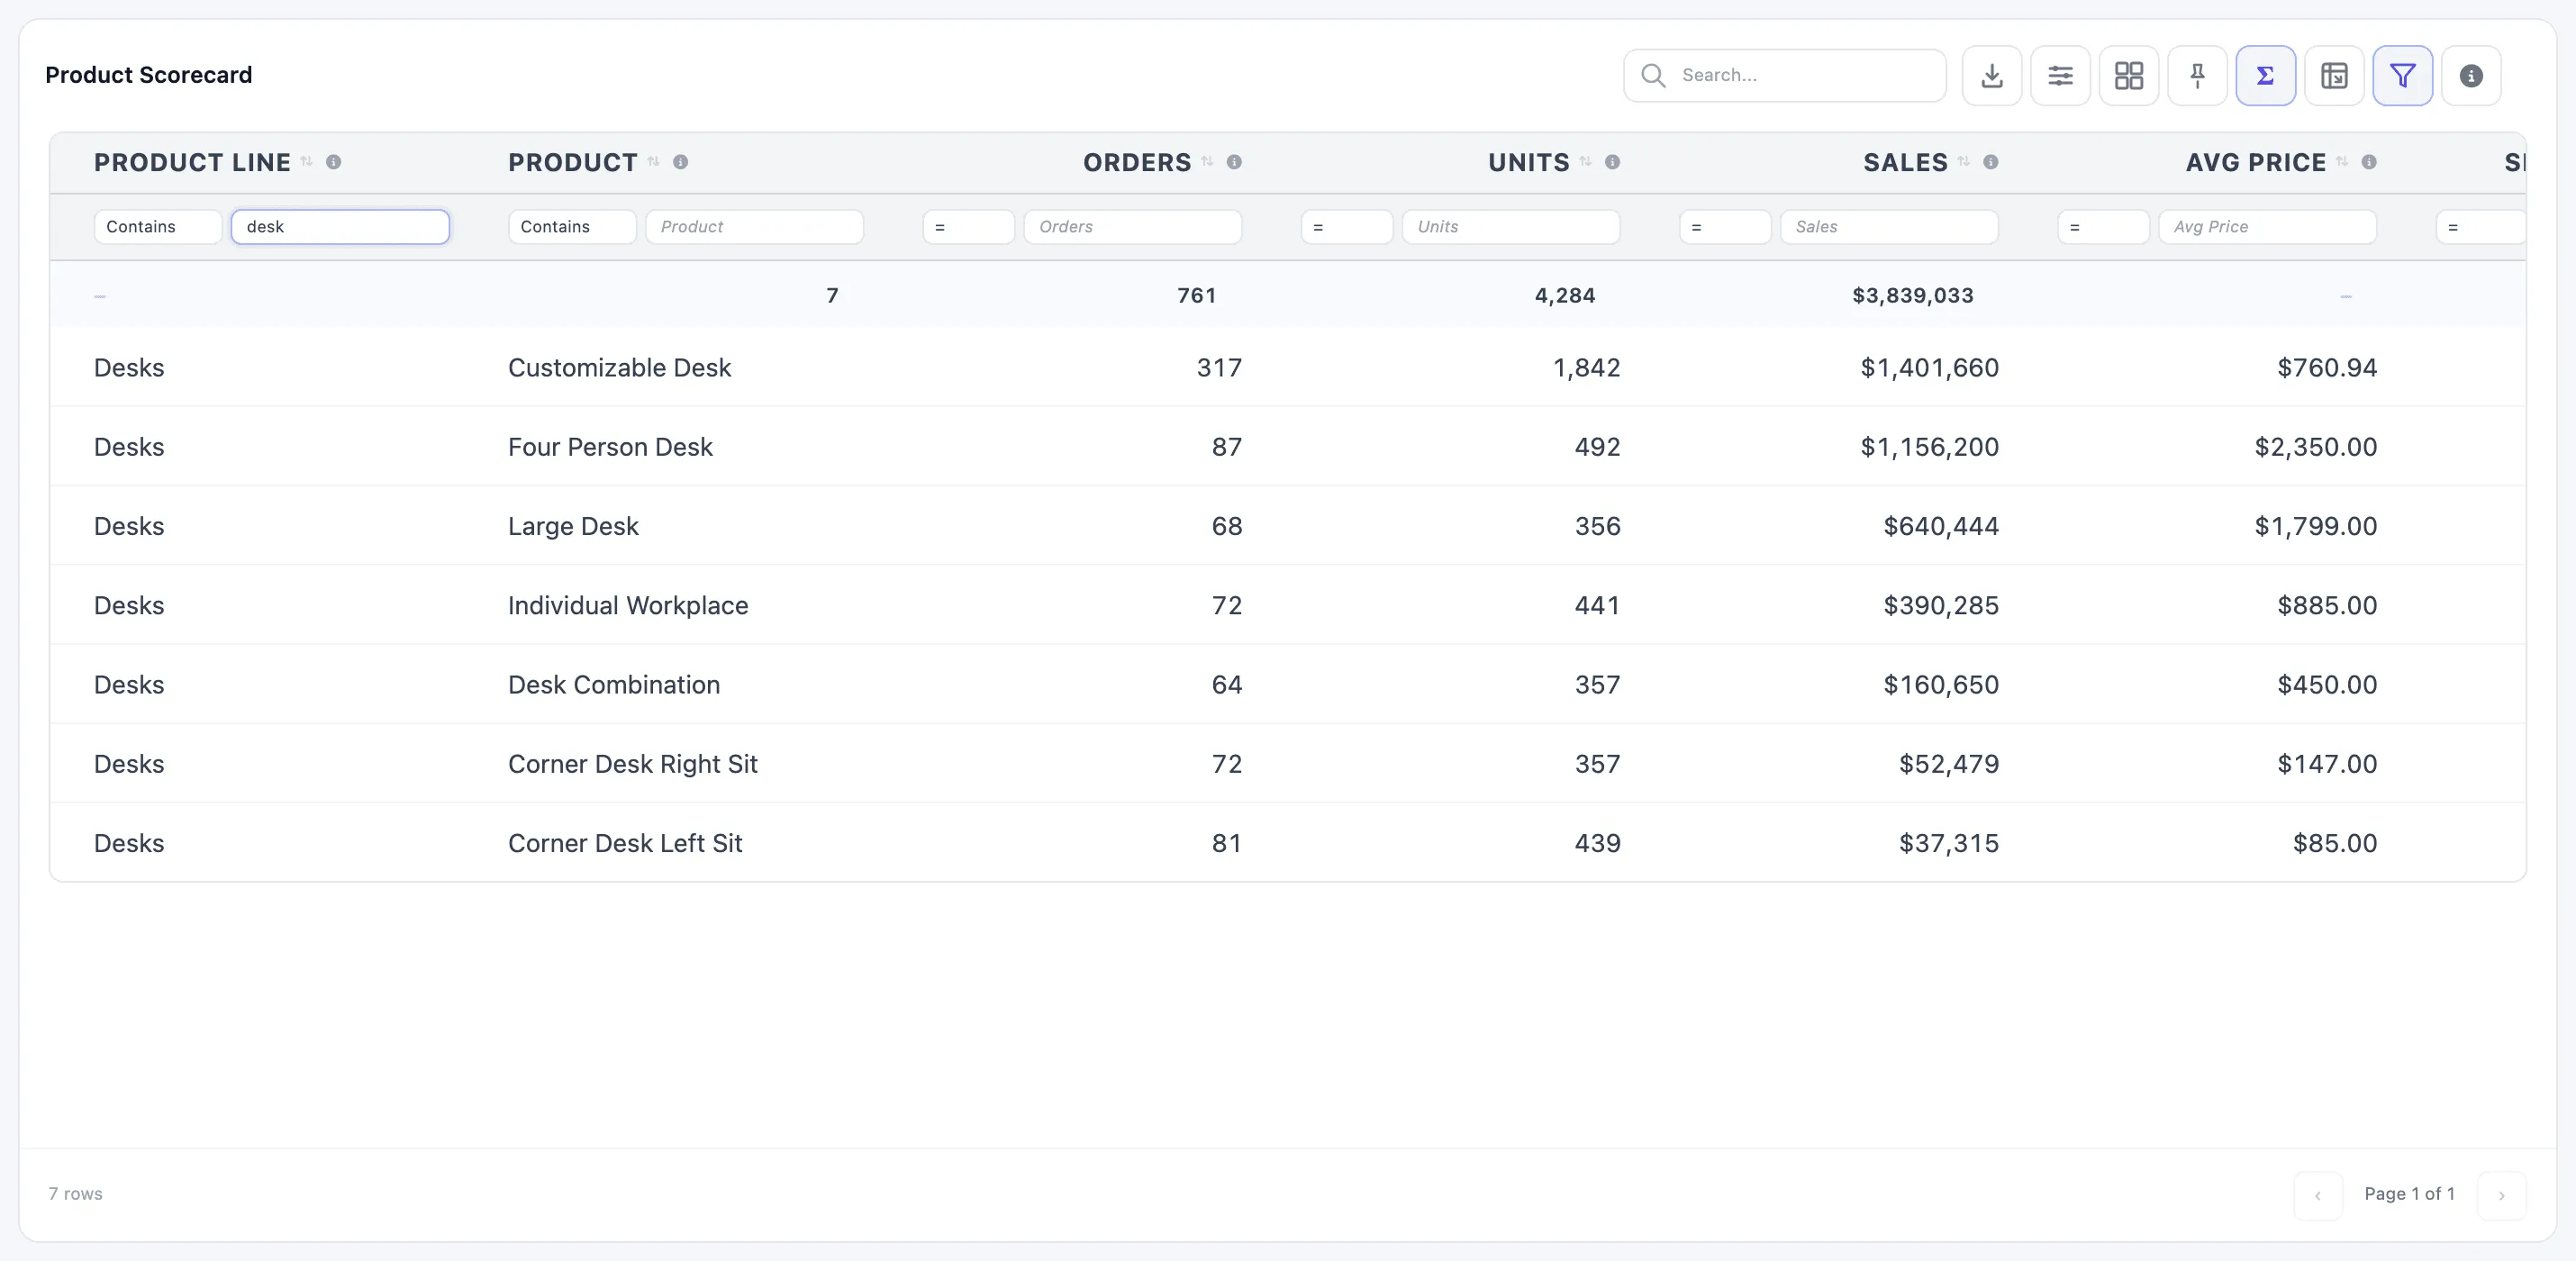Screen dimensions: 2576x1261
Task: Open the info icon in the toolbar
Action: point(2471,75)
